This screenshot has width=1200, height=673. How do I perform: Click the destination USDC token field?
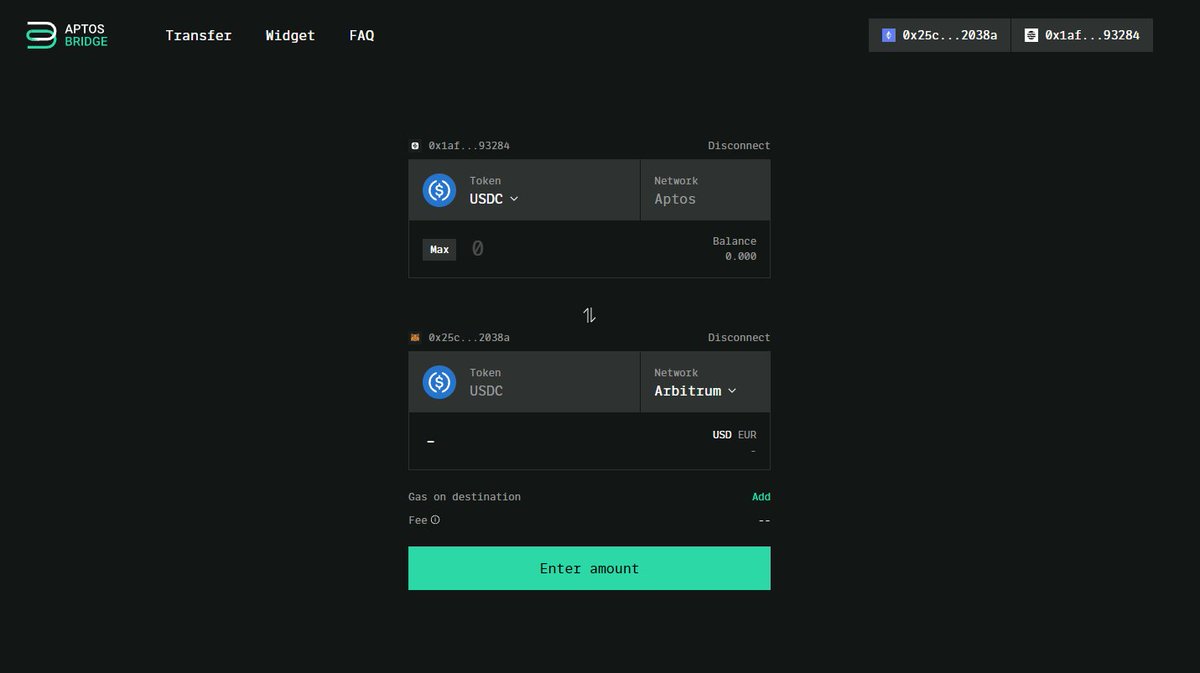click(x=524, y=382)
